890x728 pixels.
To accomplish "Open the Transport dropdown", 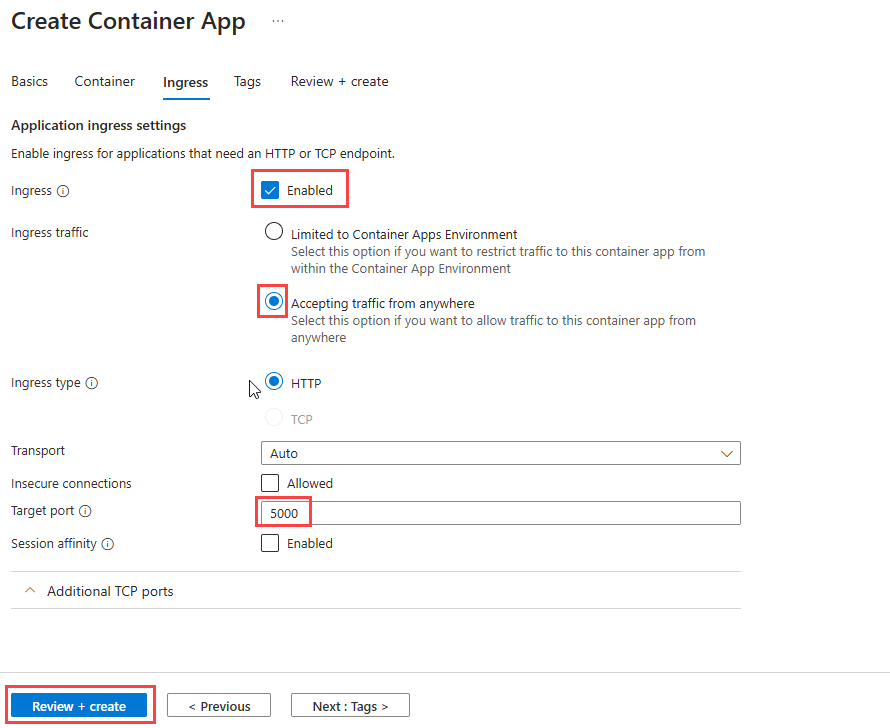I will coord(500,453).
